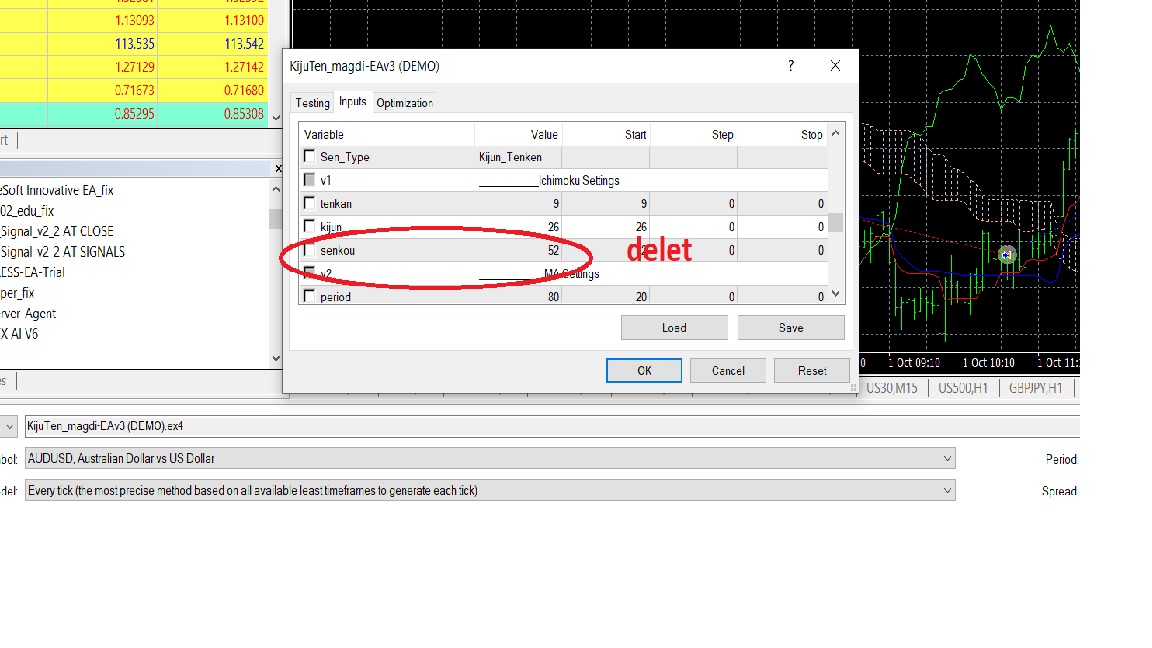The width and height of the screenshot is (1152, 648).
Task: Open the Optimization tab
Action: click(404, 103)
